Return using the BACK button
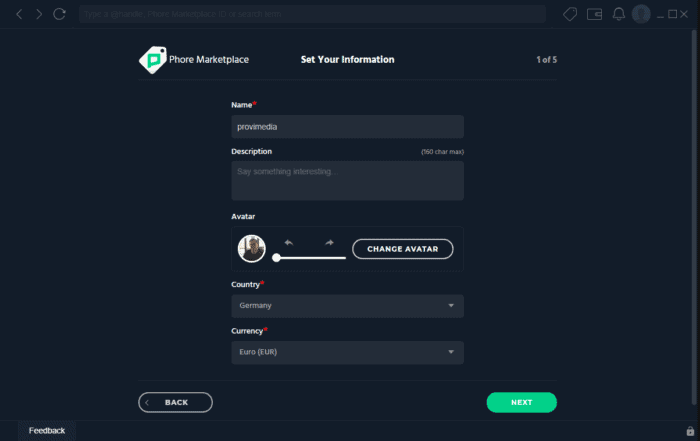 tap(175, 402)
